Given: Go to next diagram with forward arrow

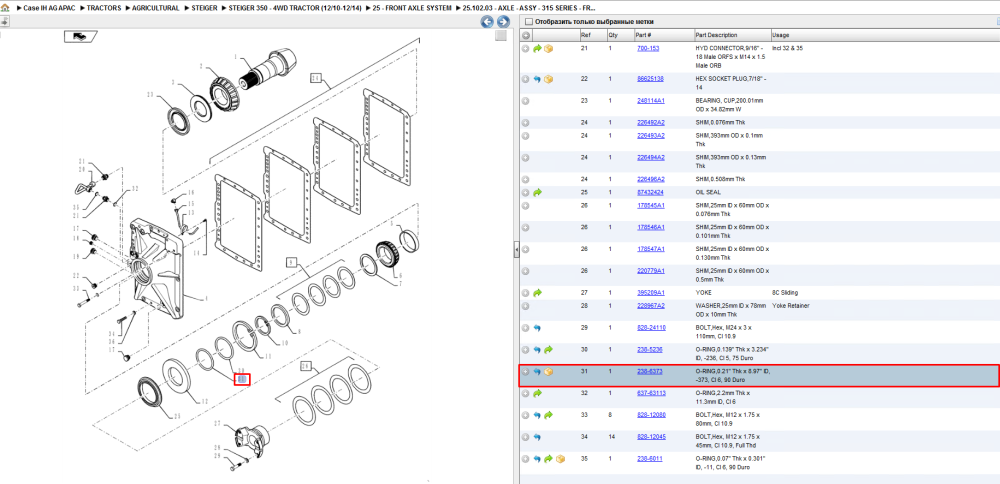Looking at the screenshot, I should (x=501, y=22).
